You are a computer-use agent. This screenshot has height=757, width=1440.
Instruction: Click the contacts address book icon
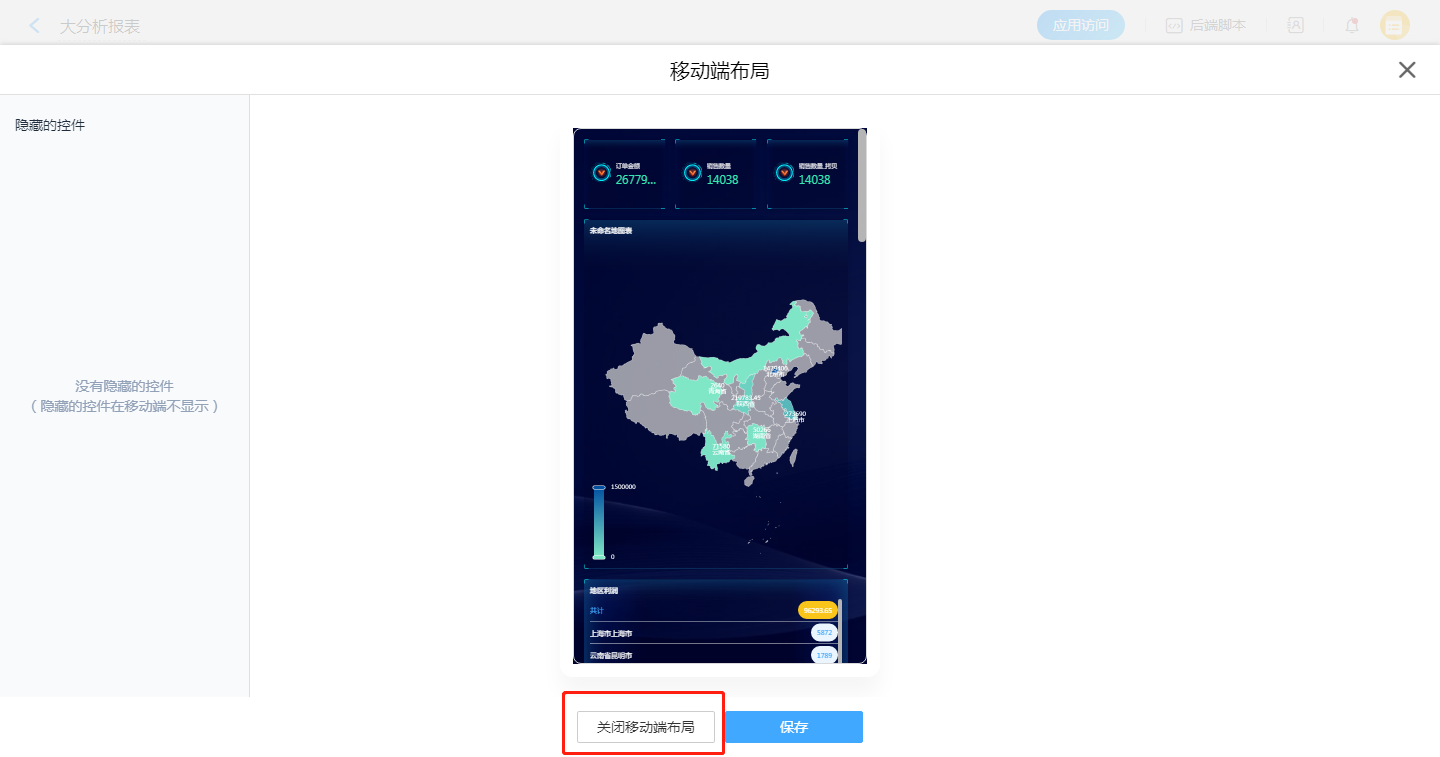(1295, 26)
